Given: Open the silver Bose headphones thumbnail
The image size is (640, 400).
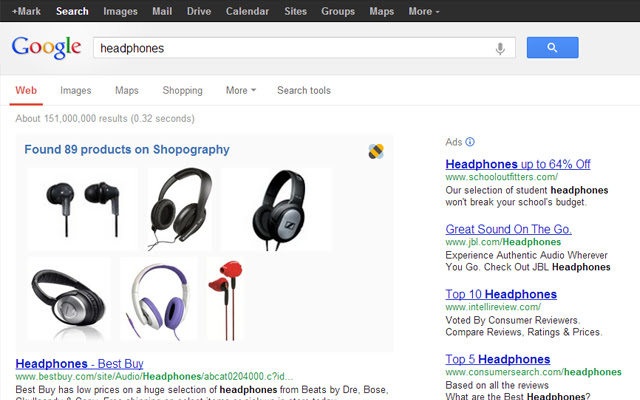Looking at the screenshot, I should [69, 299].
